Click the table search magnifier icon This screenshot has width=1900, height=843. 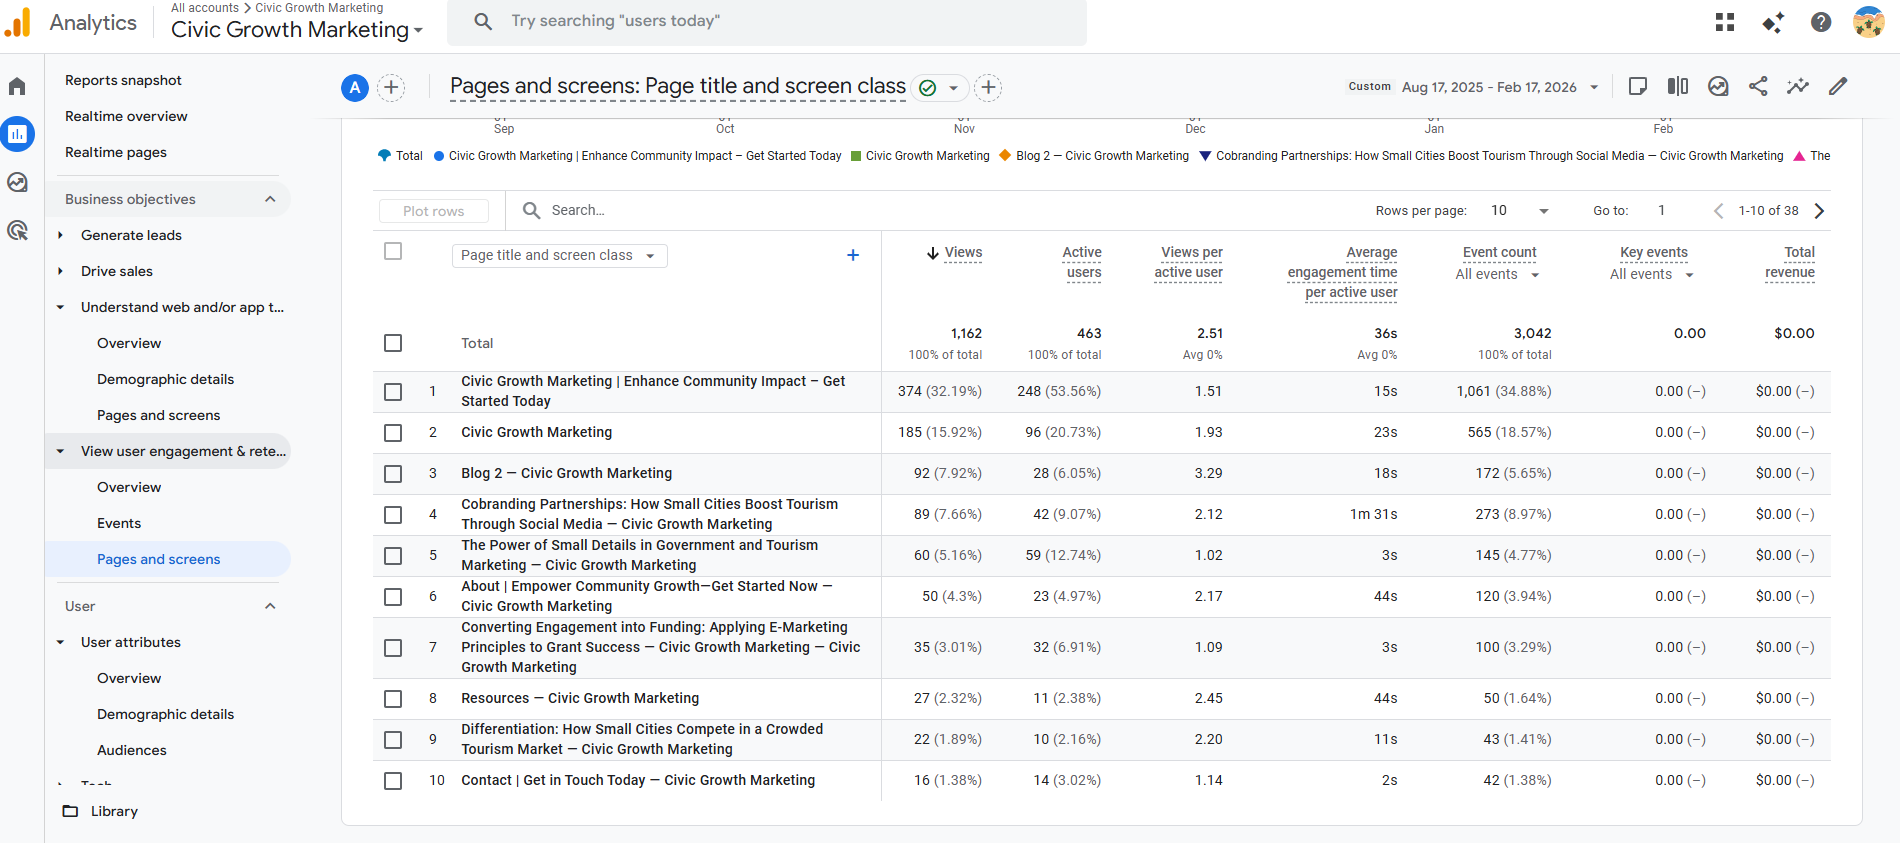point(532,210)
